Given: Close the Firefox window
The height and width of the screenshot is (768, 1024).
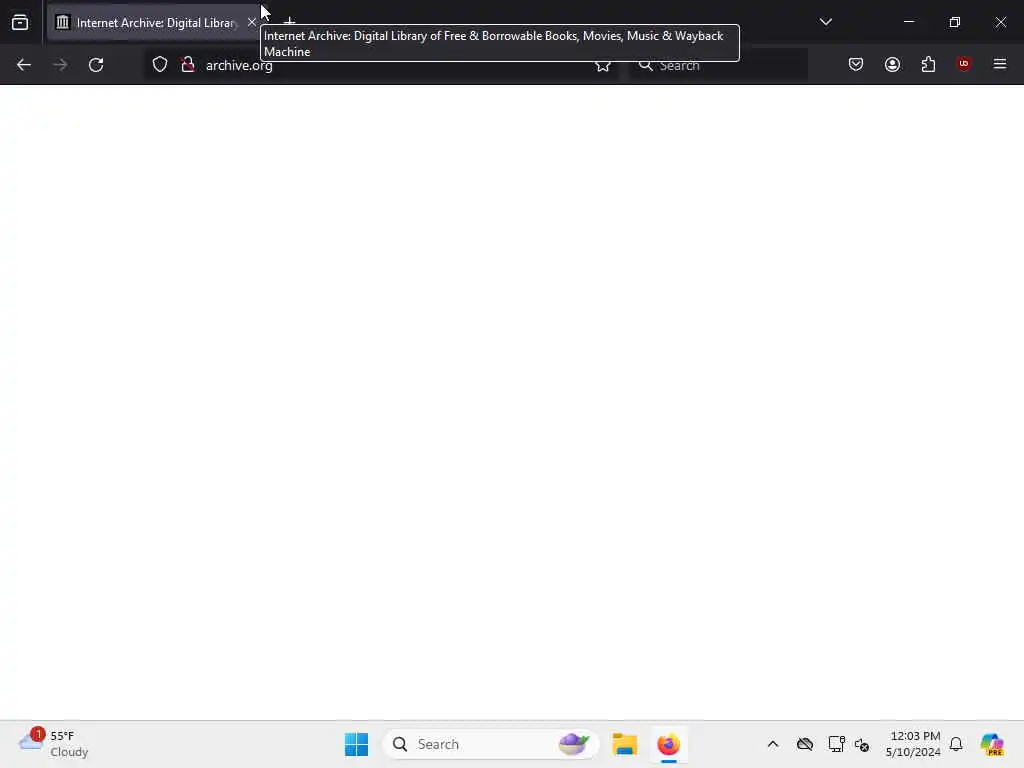Looking at the screenshot, I should (1000, 22).
